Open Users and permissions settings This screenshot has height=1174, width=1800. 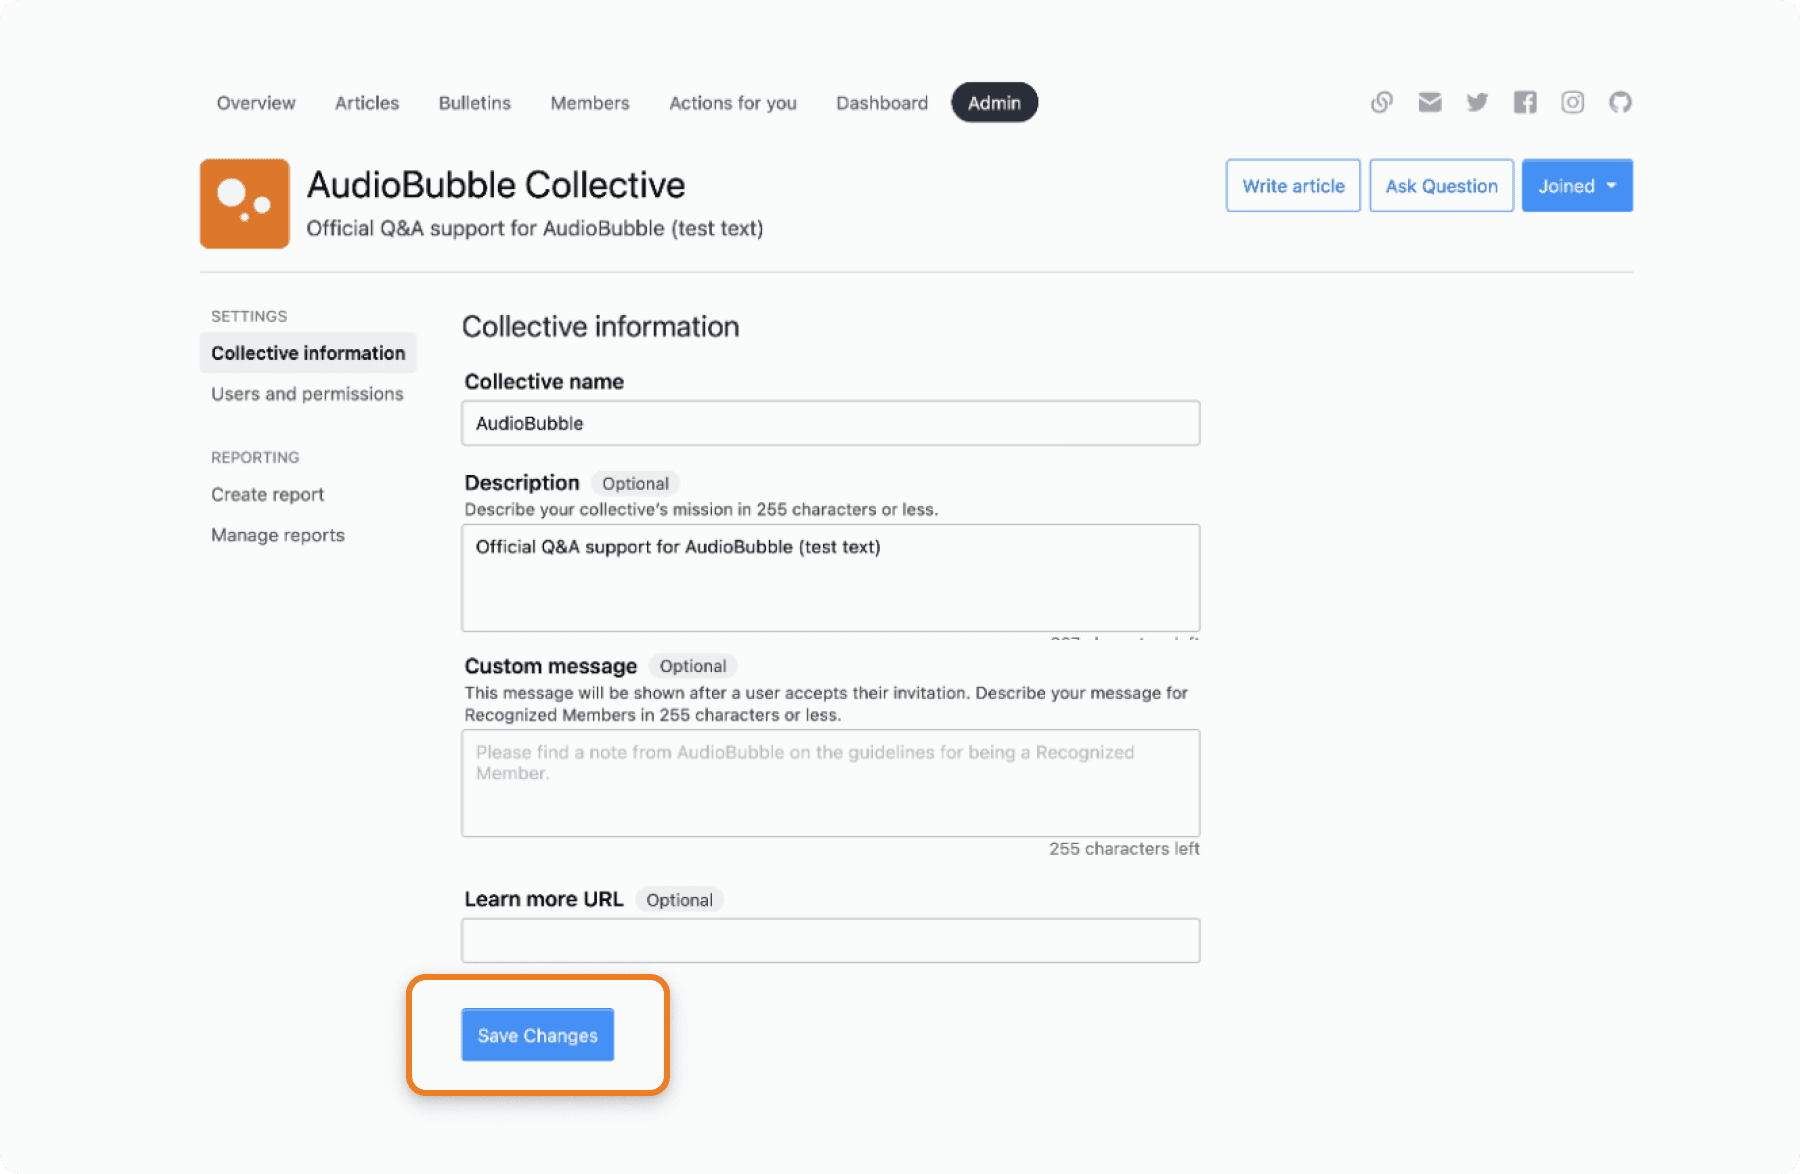307,394
